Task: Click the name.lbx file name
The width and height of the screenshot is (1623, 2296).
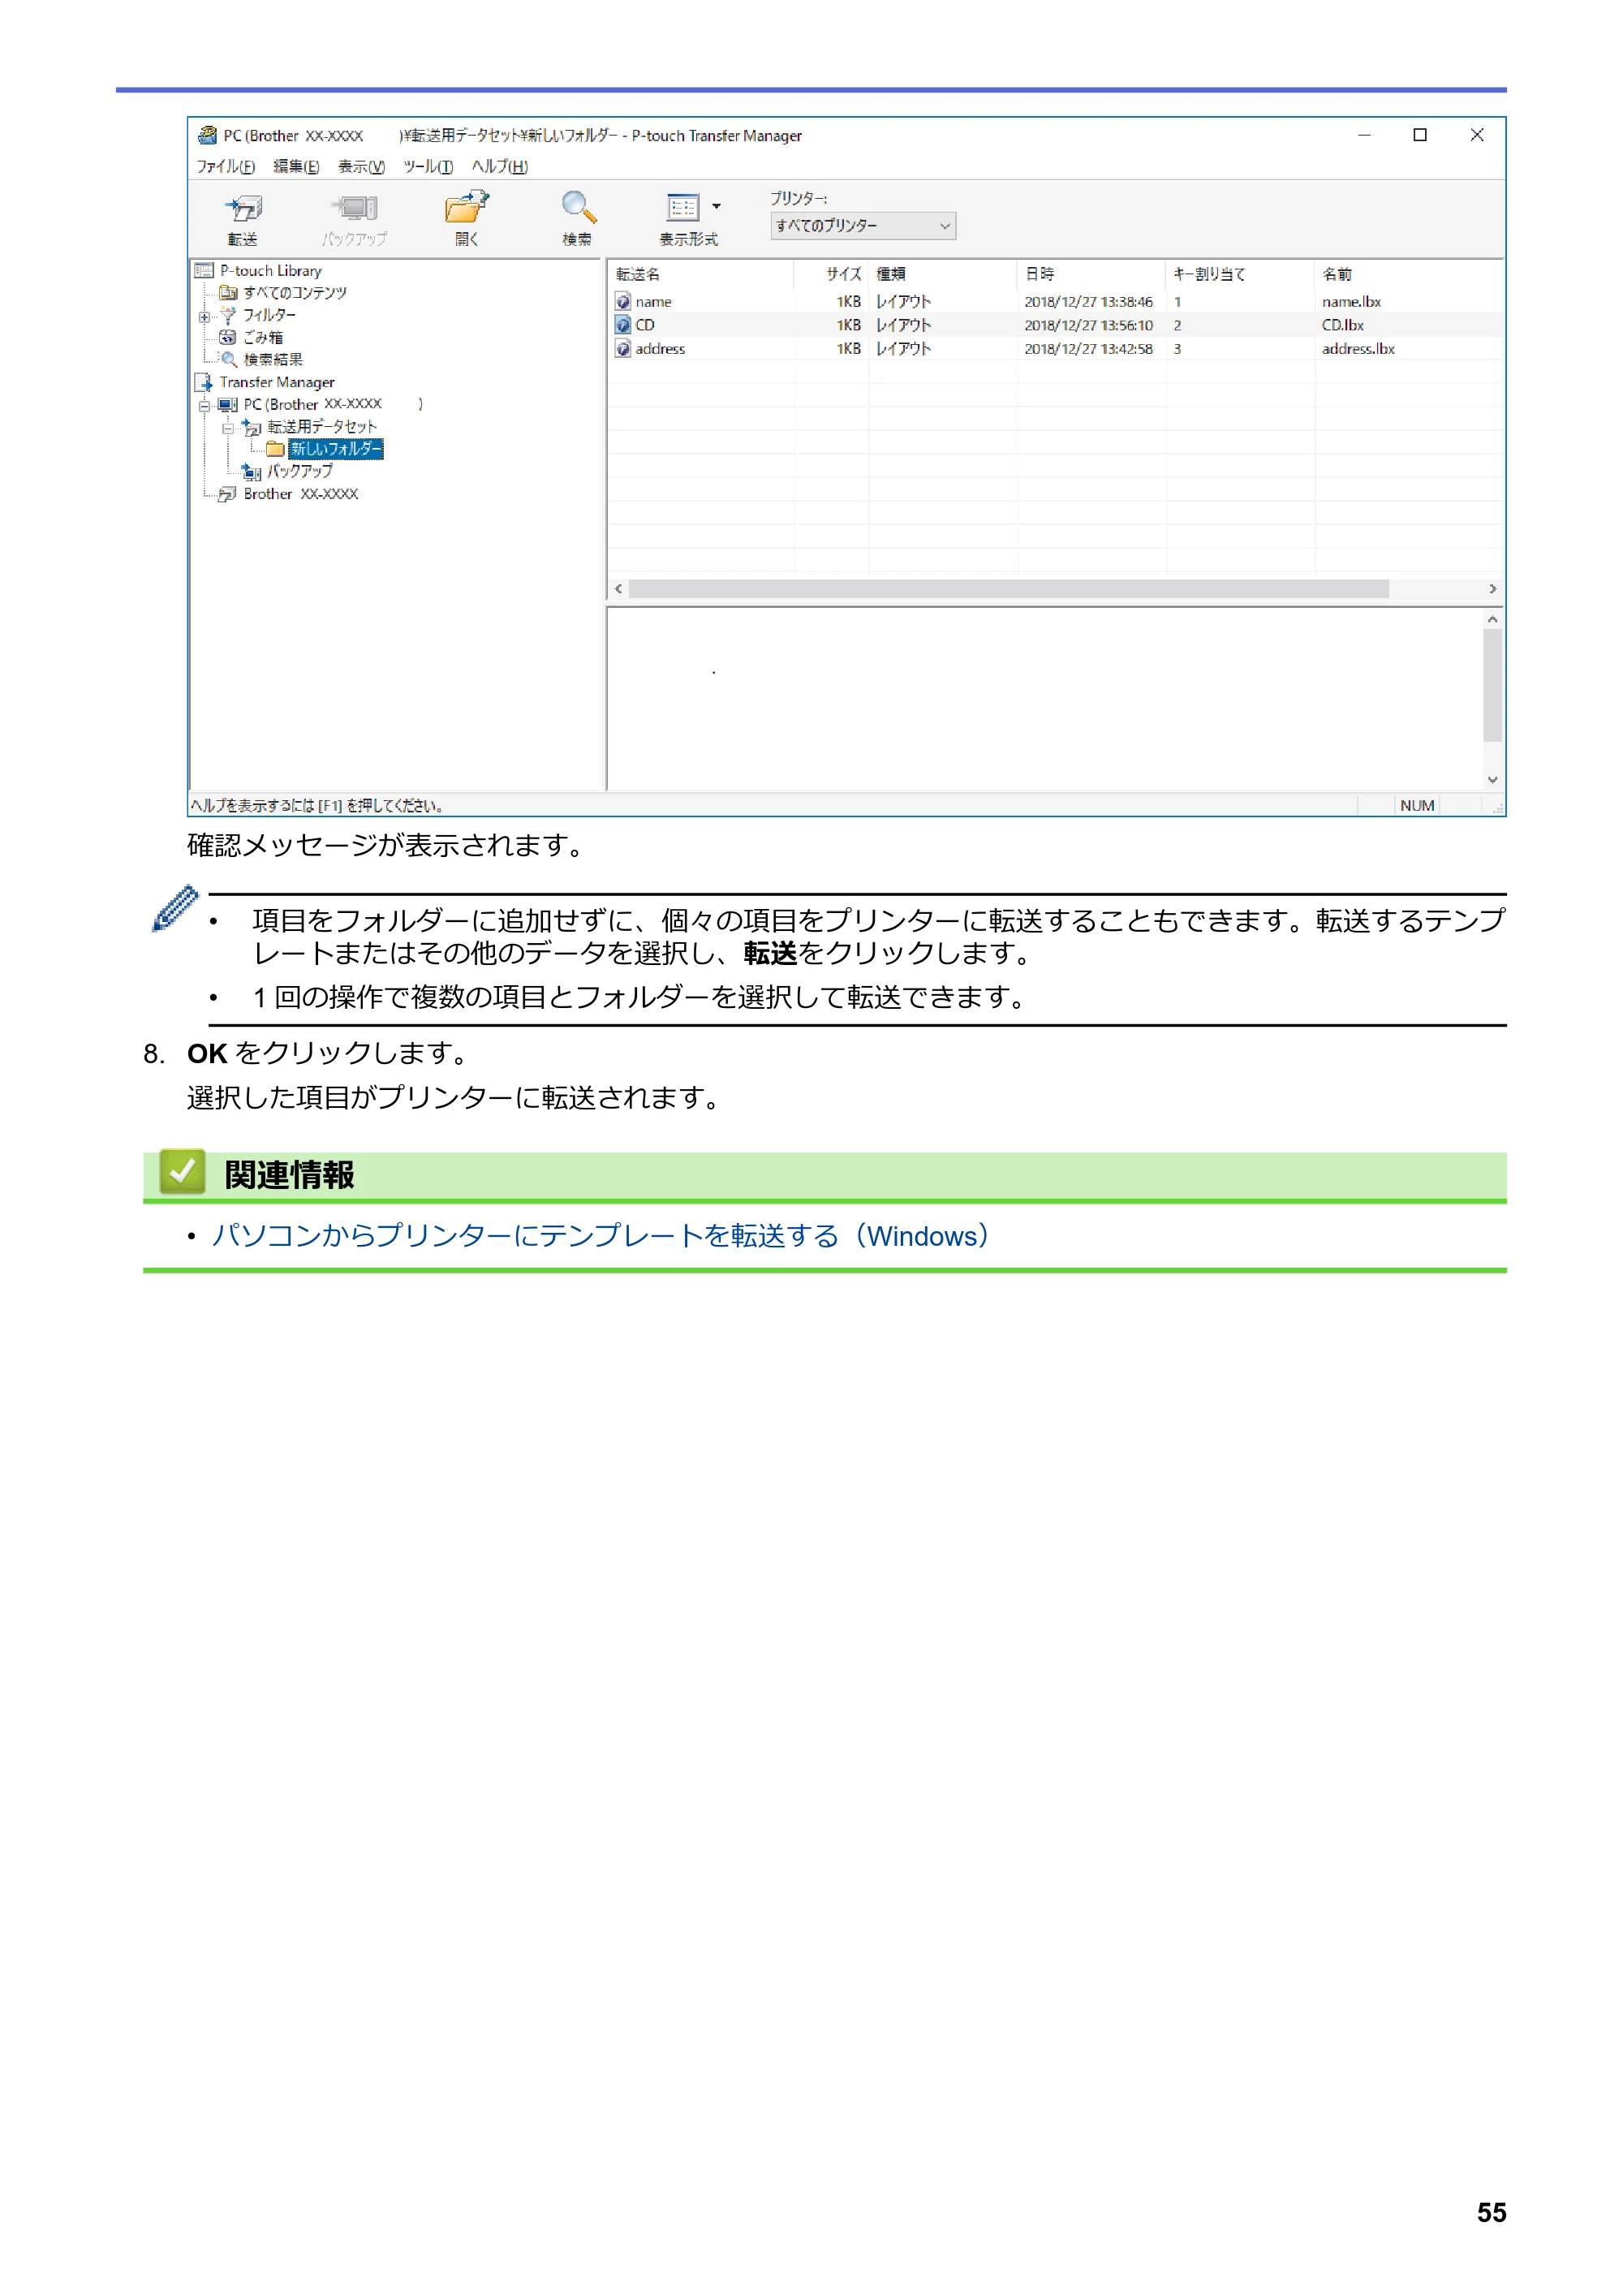Action: pyautogui.click(x=1351, y=302)
